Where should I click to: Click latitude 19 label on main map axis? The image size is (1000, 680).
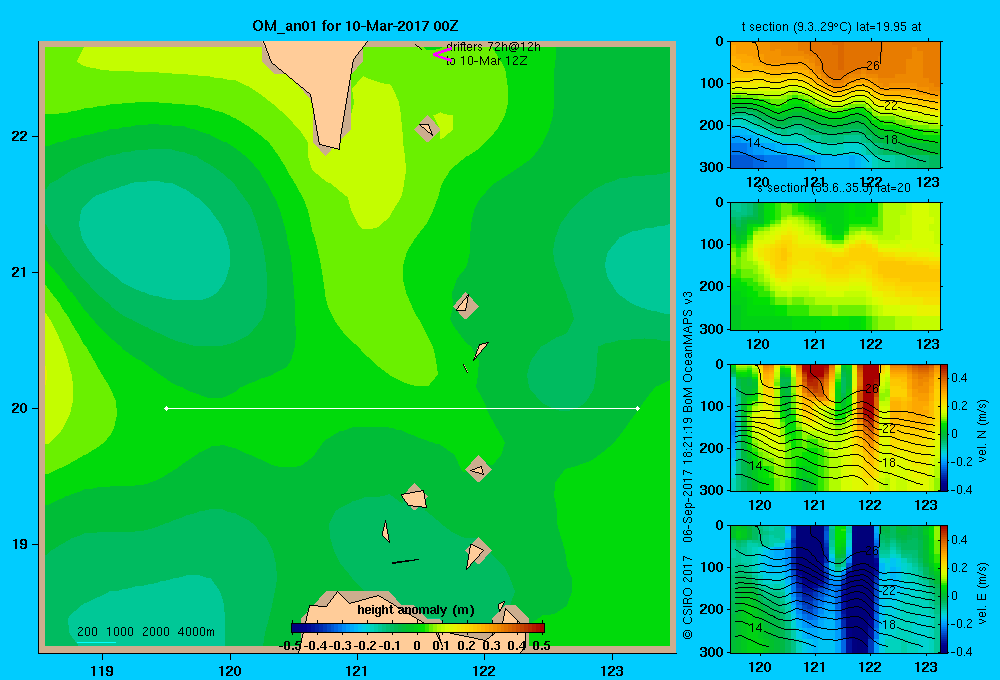point(20,544)
